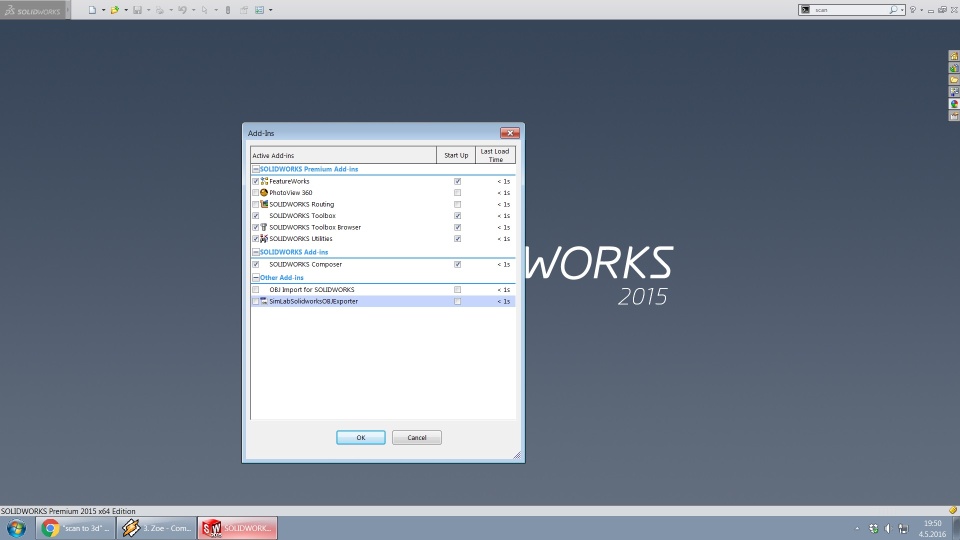Click the Add-Ins dialog resize grip

pyautogui.click(x=517, y=455)
